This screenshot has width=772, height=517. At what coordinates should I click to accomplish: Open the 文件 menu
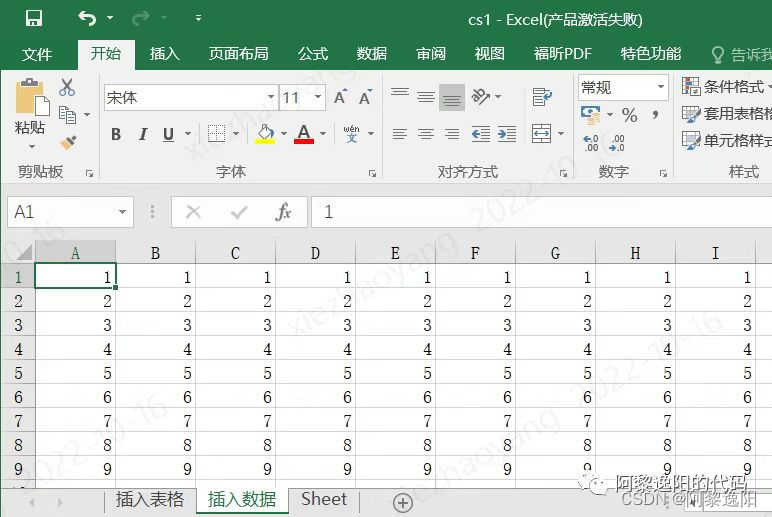pos(37,54)
